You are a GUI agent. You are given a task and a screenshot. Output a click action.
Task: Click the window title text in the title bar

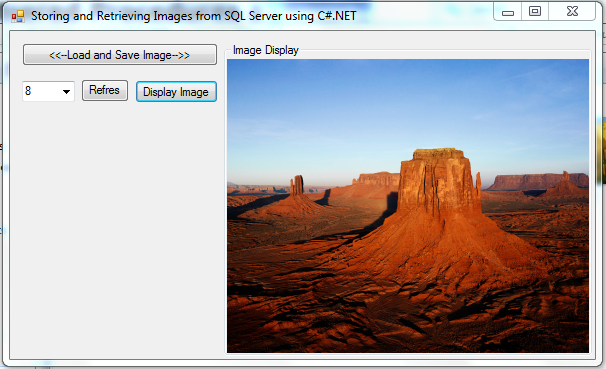click(193, 16)
